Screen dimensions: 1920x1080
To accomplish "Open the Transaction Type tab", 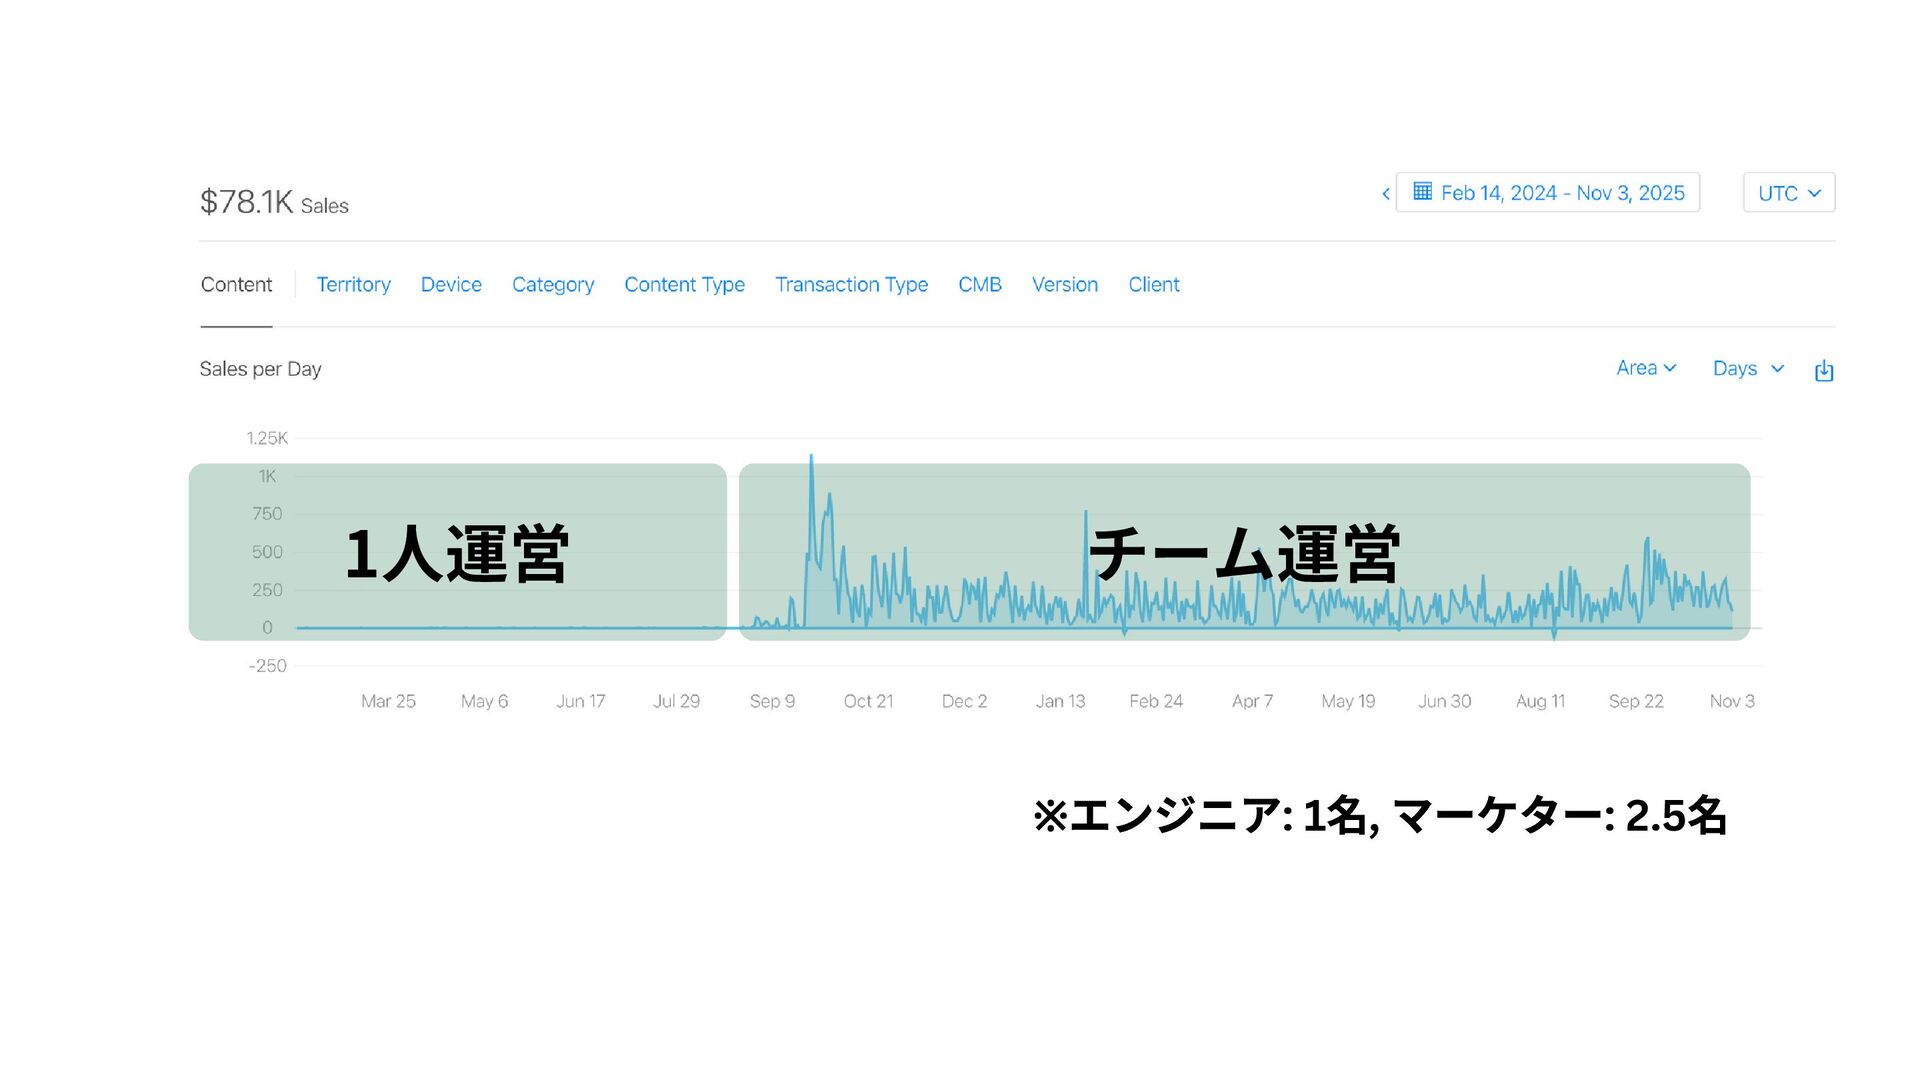I will pyautogui.click(x=851, y=285).
